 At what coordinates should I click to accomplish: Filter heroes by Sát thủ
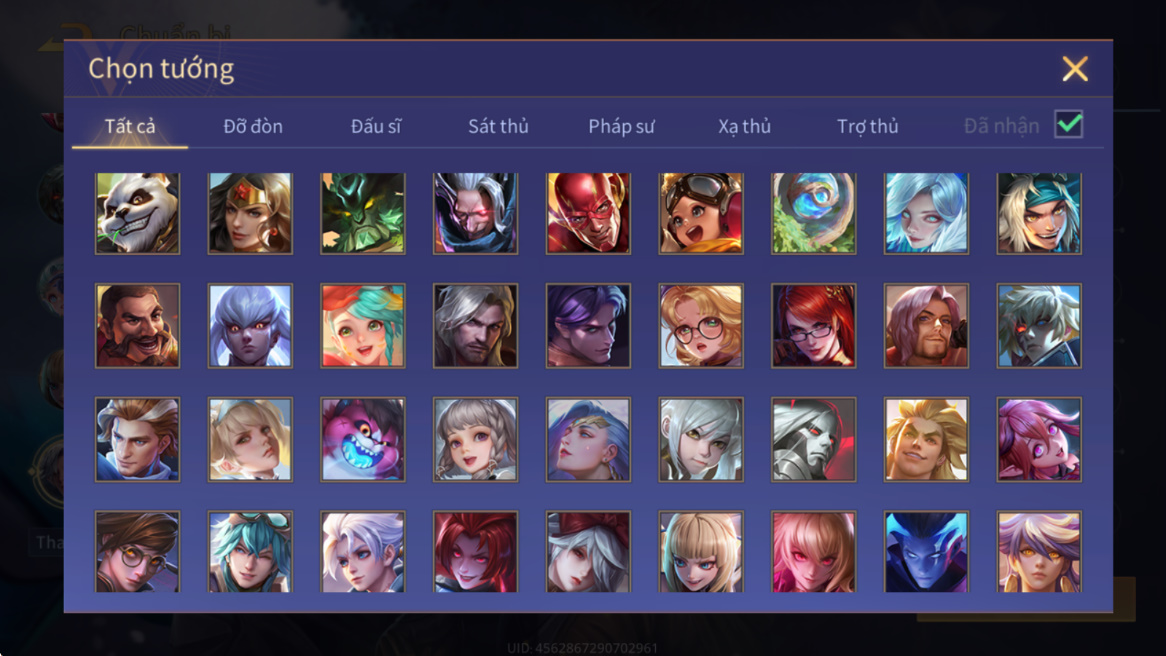click(x=498, y=126)
